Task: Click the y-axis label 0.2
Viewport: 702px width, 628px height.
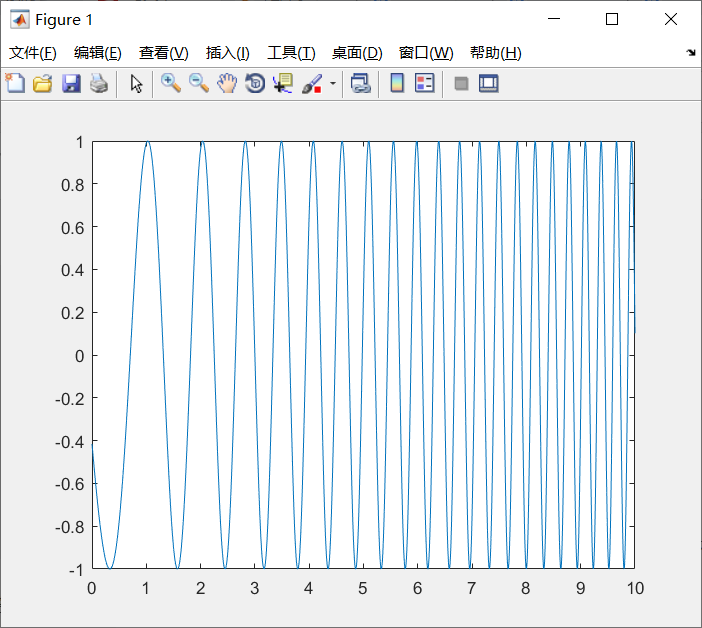Action: [x=73, y=313]
